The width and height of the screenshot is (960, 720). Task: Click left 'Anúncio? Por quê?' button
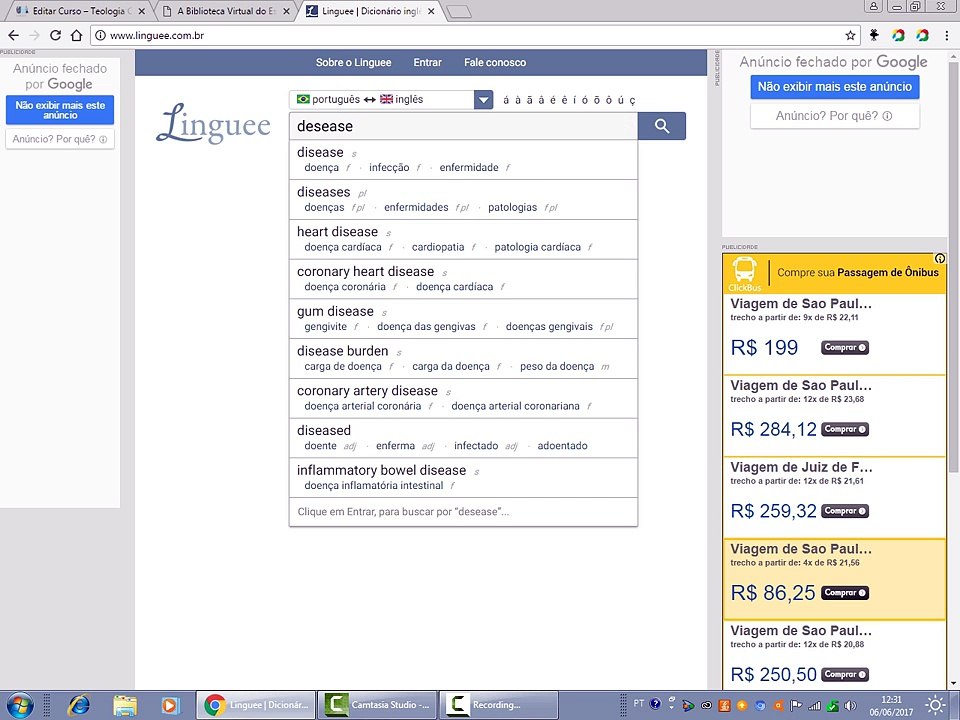pyautogui.click(x=60, y=139)
